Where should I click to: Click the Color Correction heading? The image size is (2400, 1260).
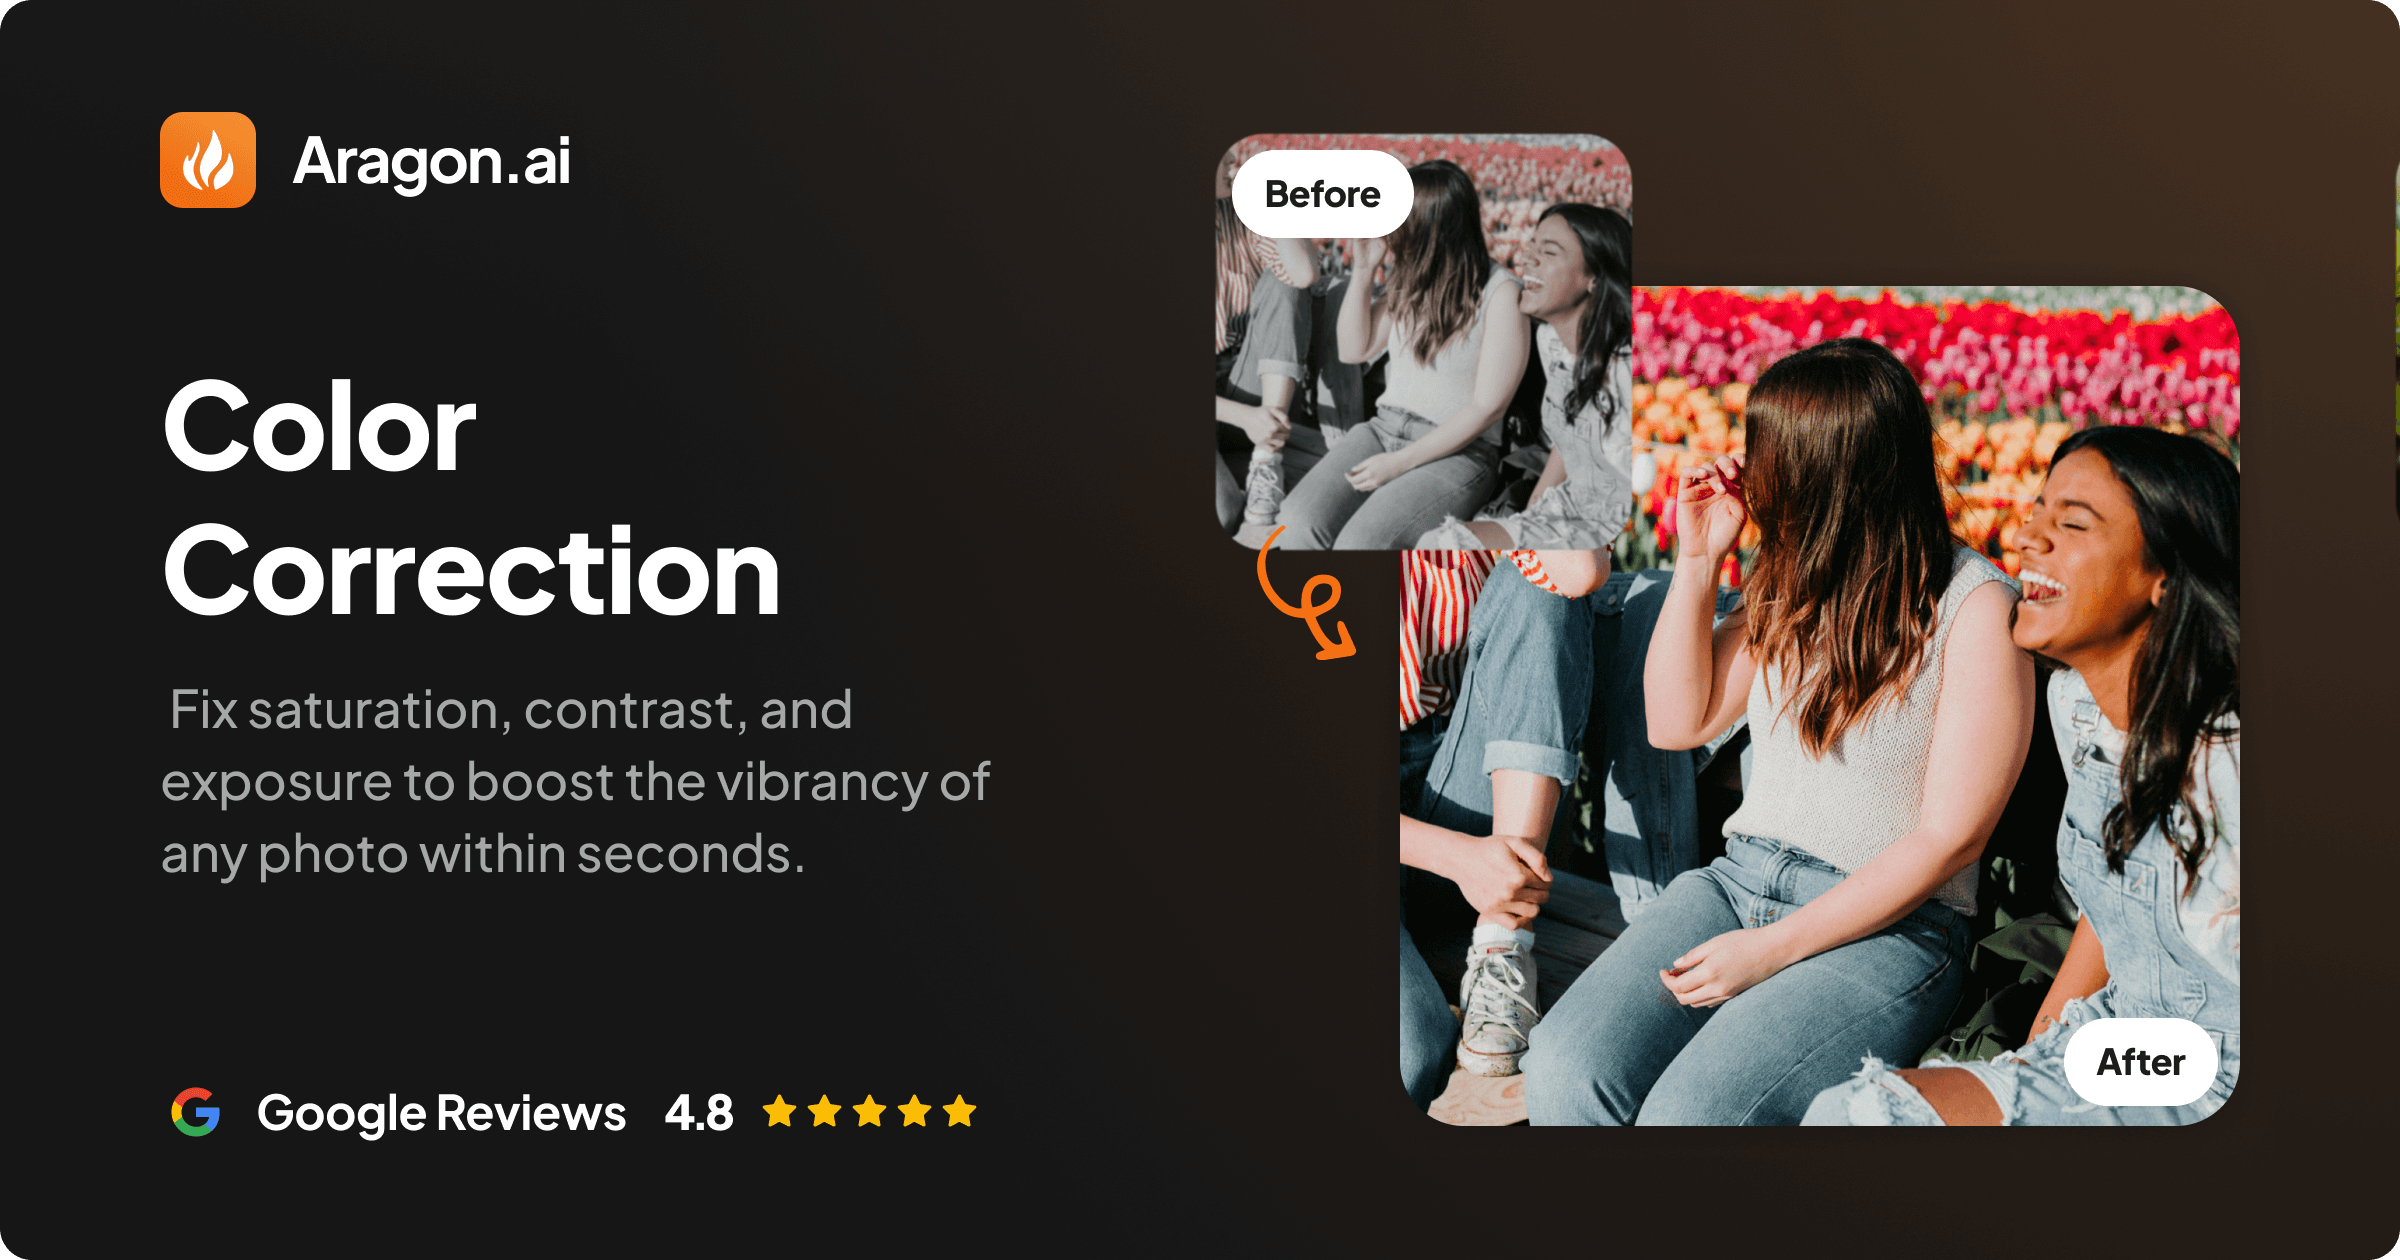point(470,498)
